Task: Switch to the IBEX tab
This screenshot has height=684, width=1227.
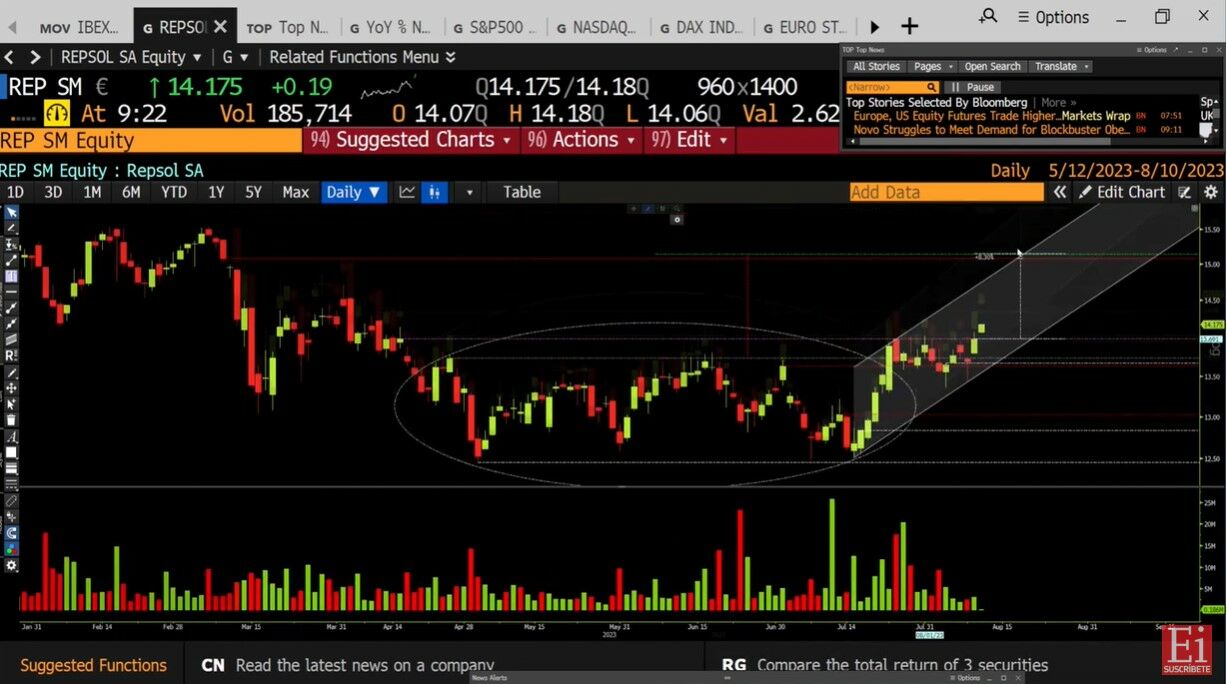Action: click(x=80, y=27)
